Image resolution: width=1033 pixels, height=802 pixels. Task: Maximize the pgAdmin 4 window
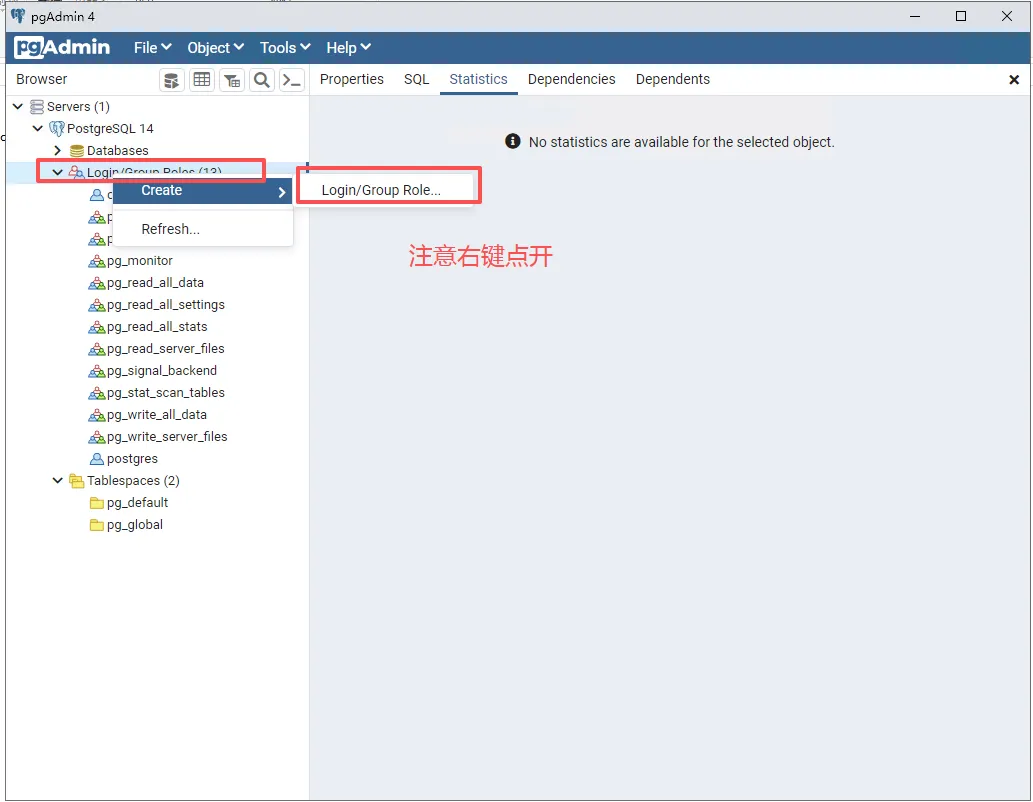tap(961, 16)
